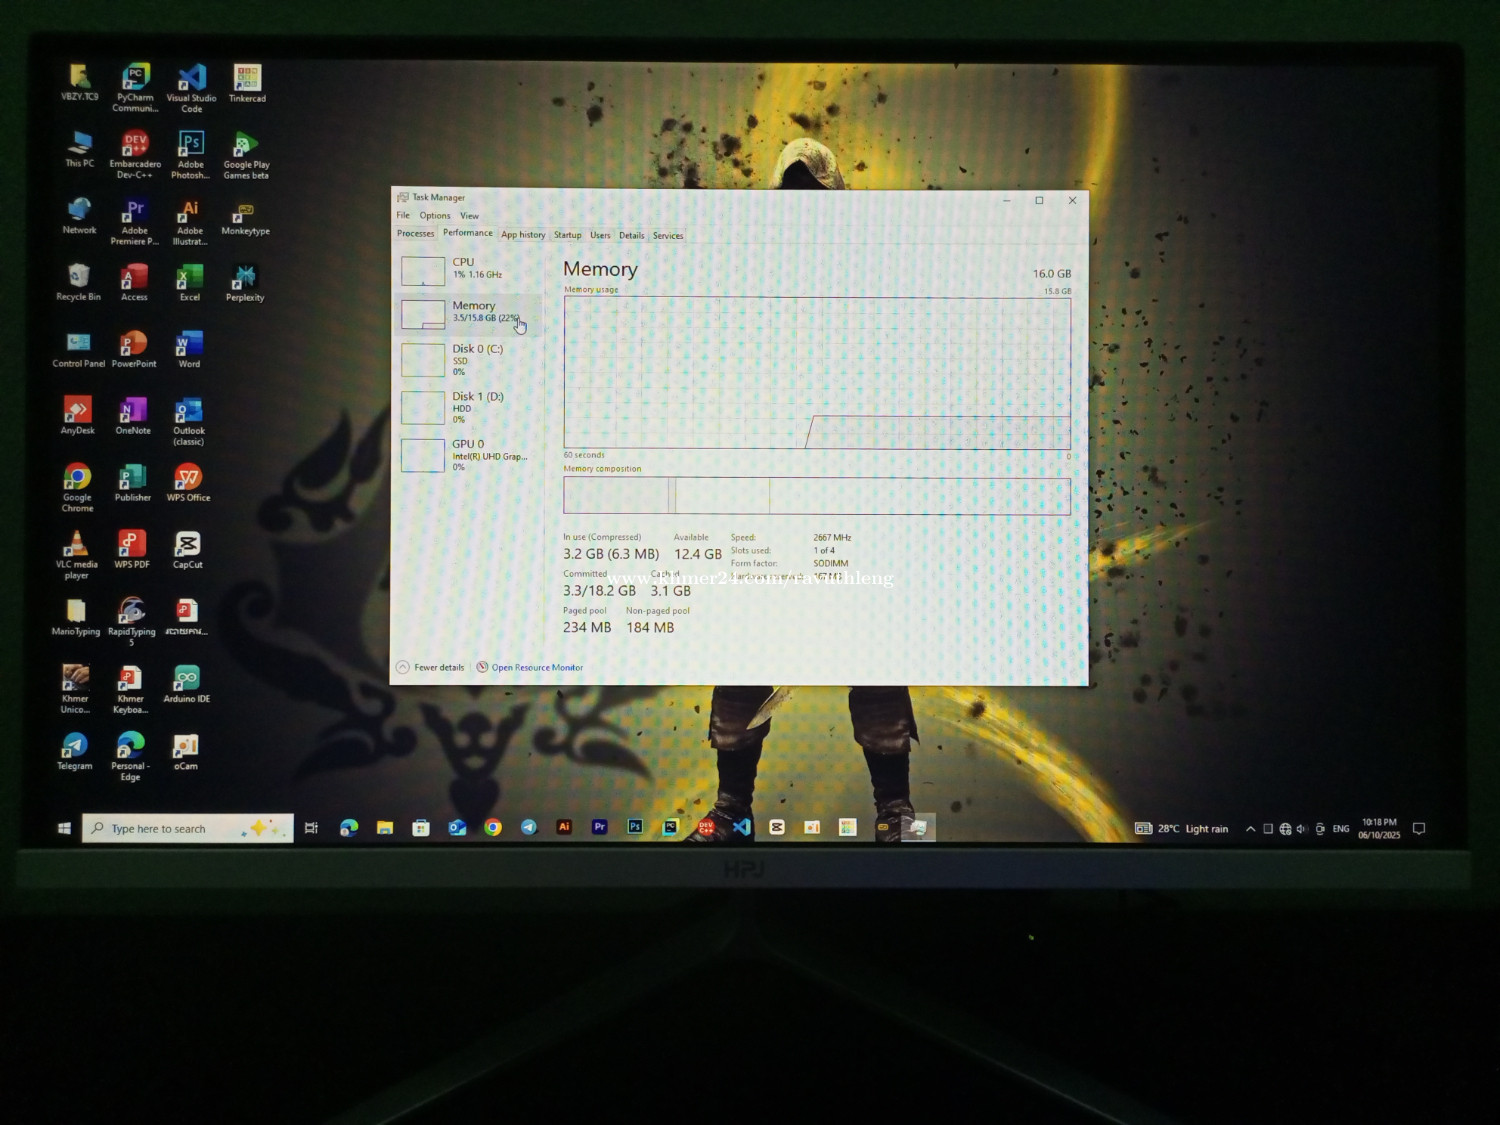Select OneNote desktop shortcut
Image resolution: width=1500 pixels, height=1125 pixels.
(x=133, y=416)
